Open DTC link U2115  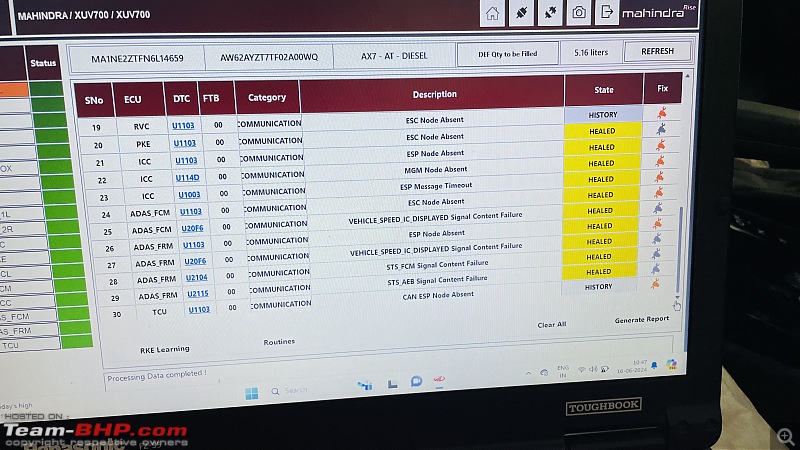(x=197, y=294)
